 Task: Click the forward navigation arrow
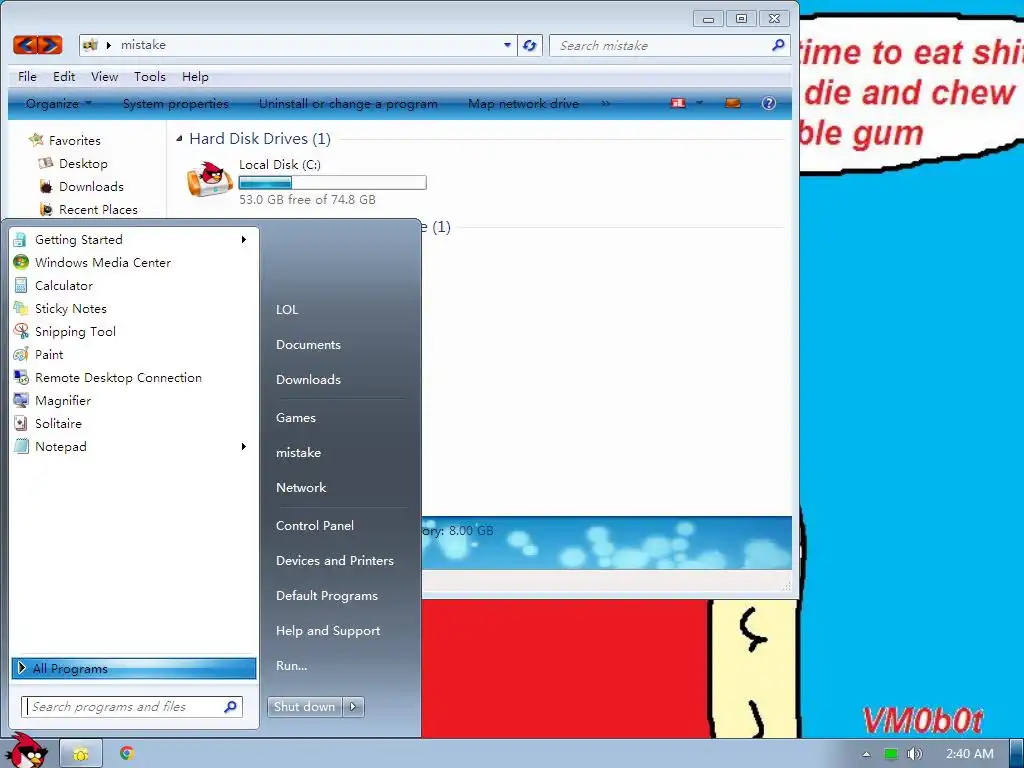tap(50, 44)
